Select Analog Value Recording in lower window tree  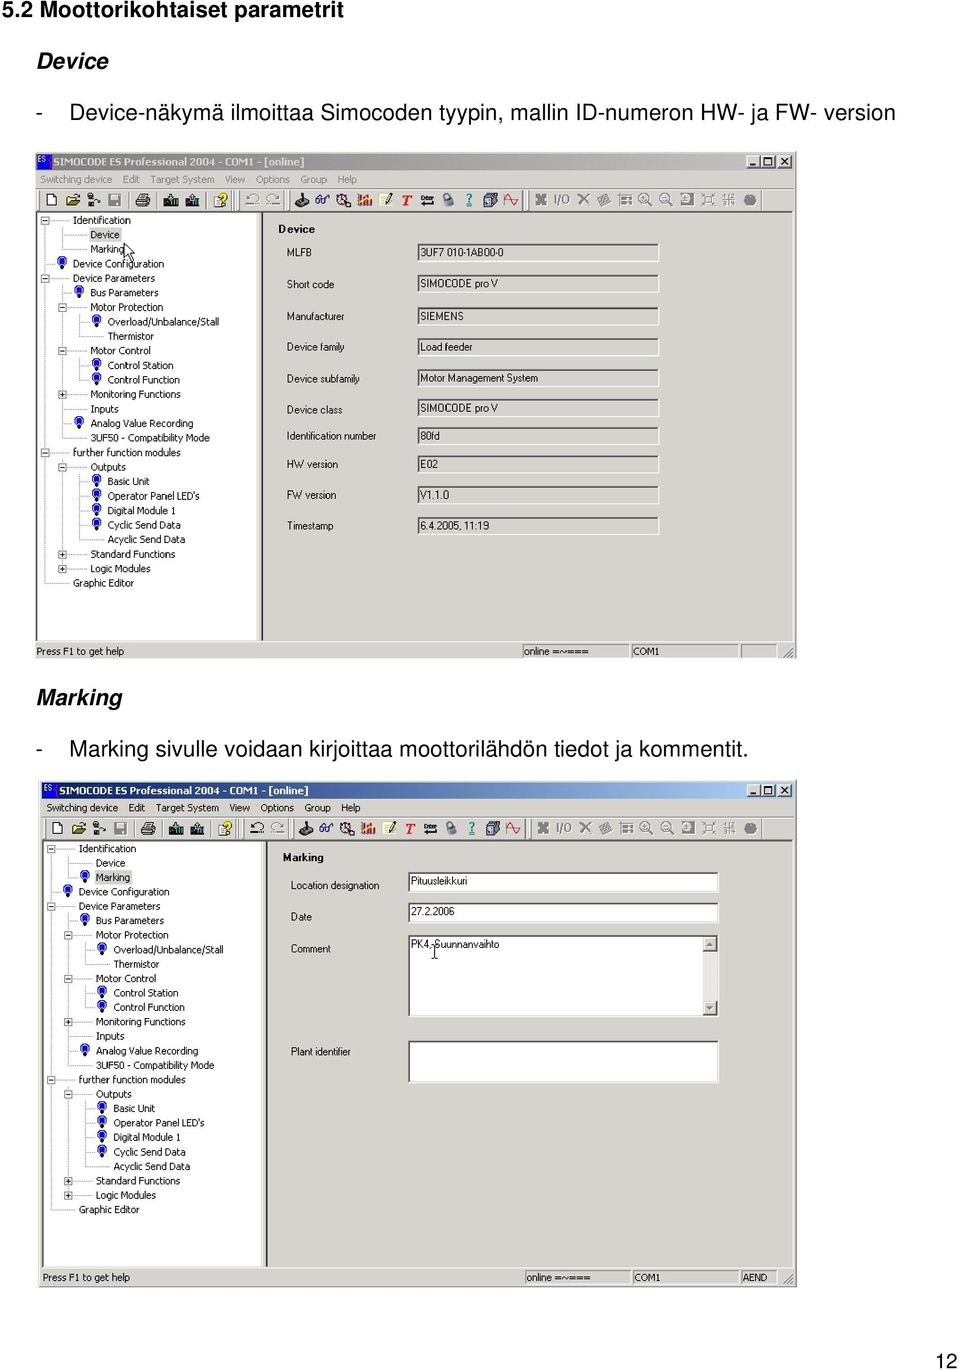click(x=147, y=1051)
